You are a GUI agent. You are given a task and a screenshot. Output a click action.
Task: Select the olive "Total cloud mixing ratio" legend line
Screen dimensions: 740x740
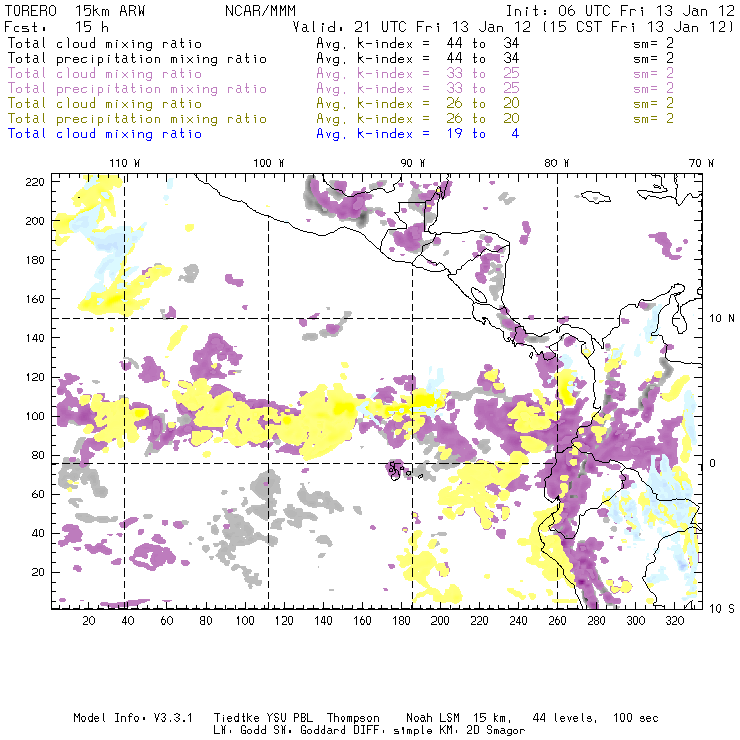(x=105, y=103)
